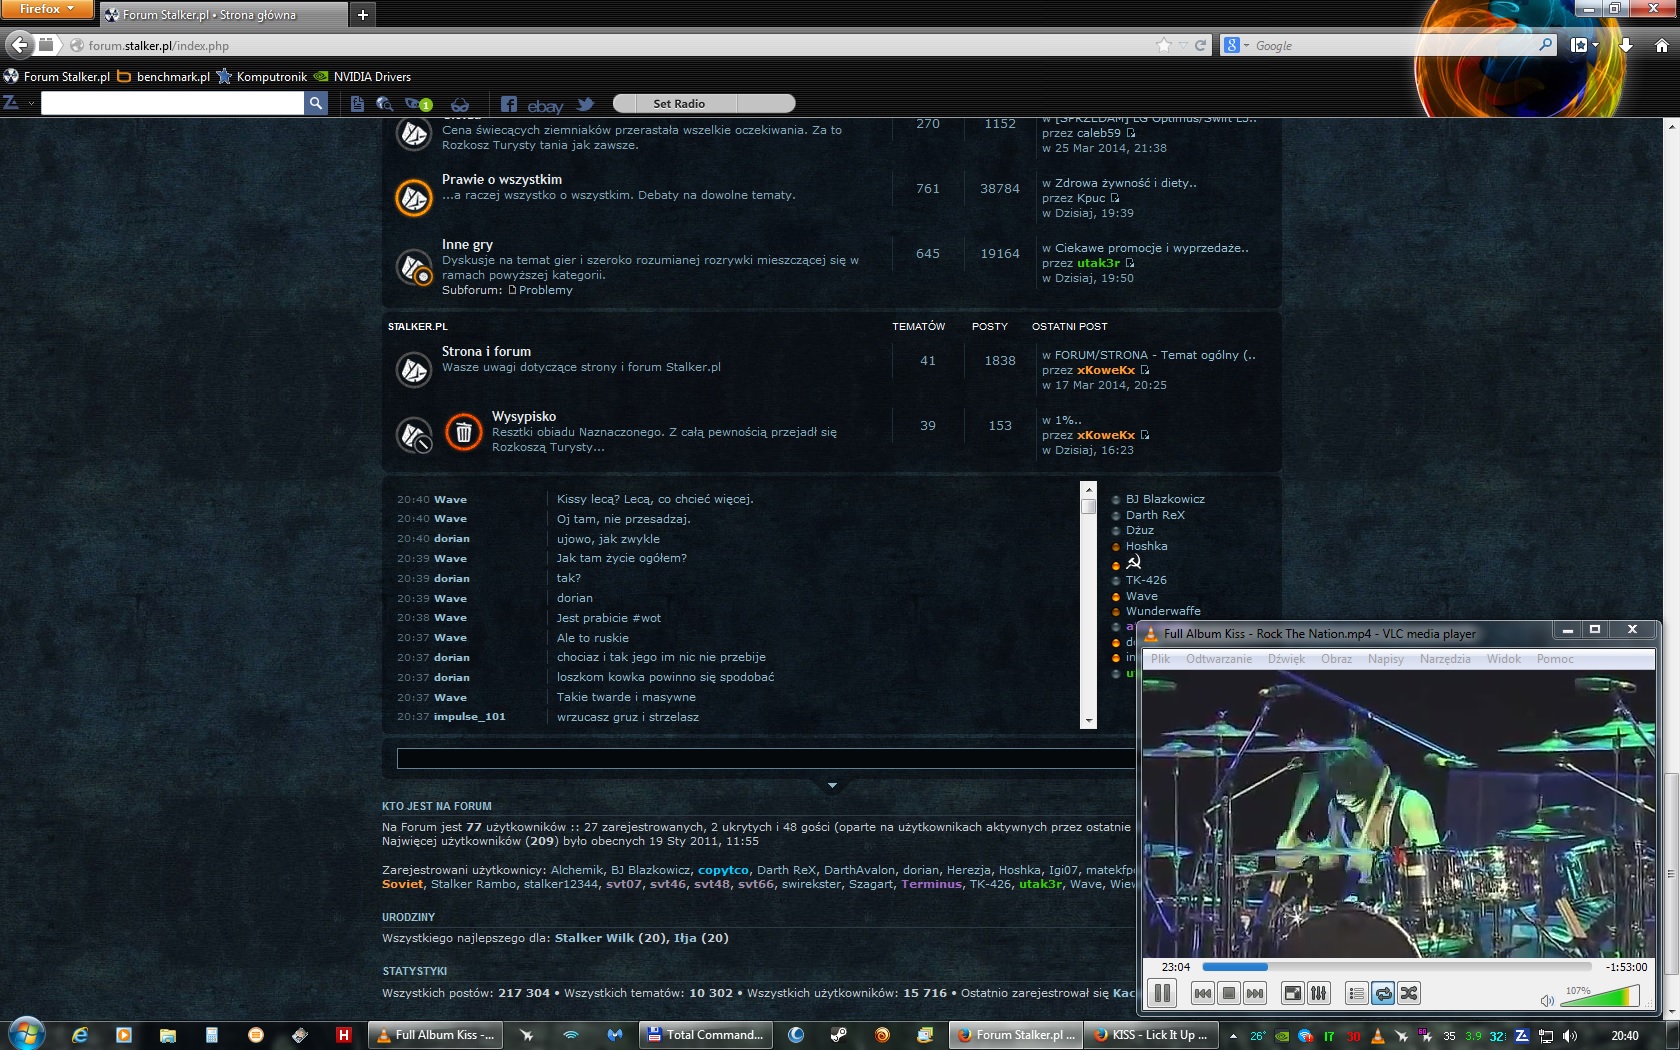The height and width of the screenshot is (1050, 1680).
Task: Open the VLC Narzędzia menu
Action: 1445,659
